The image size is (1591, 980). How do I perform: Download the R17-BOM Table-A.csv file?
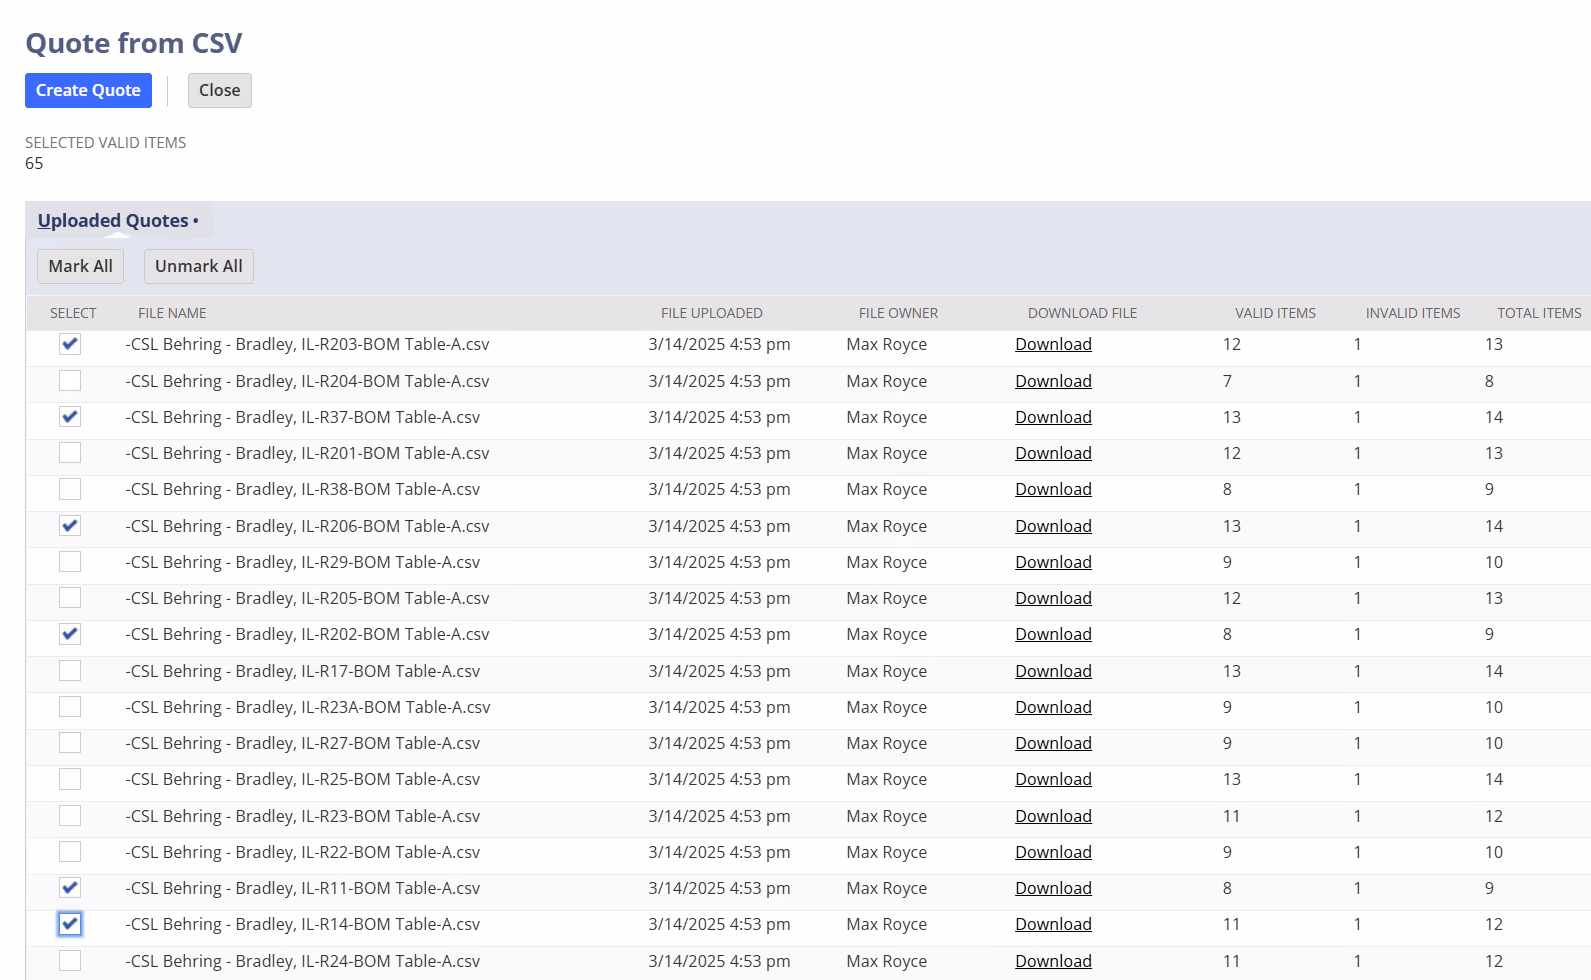pos(1053,671)
